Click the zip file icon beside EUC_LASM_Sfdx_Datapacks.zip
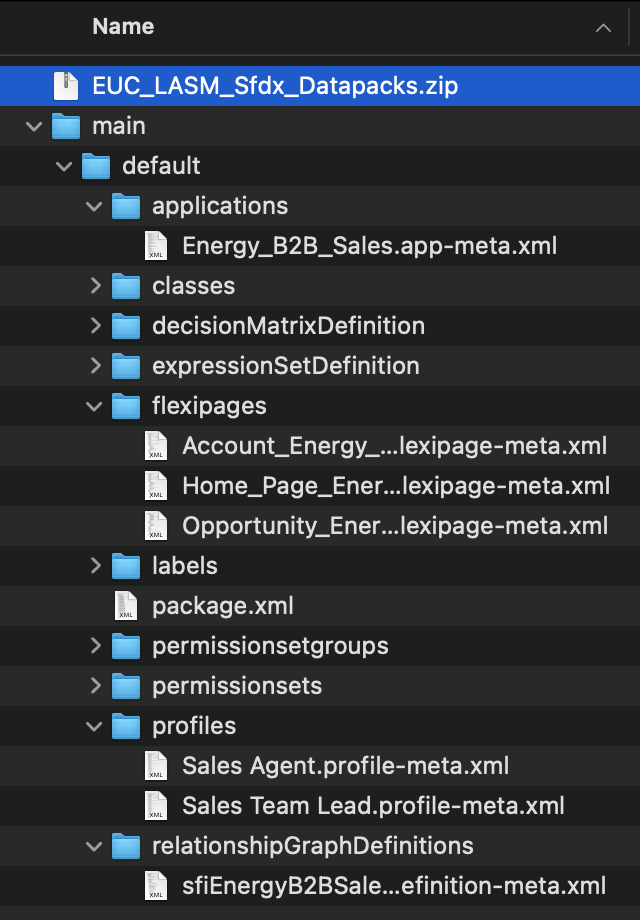This screenshot has width=640, height=920. 66,86
